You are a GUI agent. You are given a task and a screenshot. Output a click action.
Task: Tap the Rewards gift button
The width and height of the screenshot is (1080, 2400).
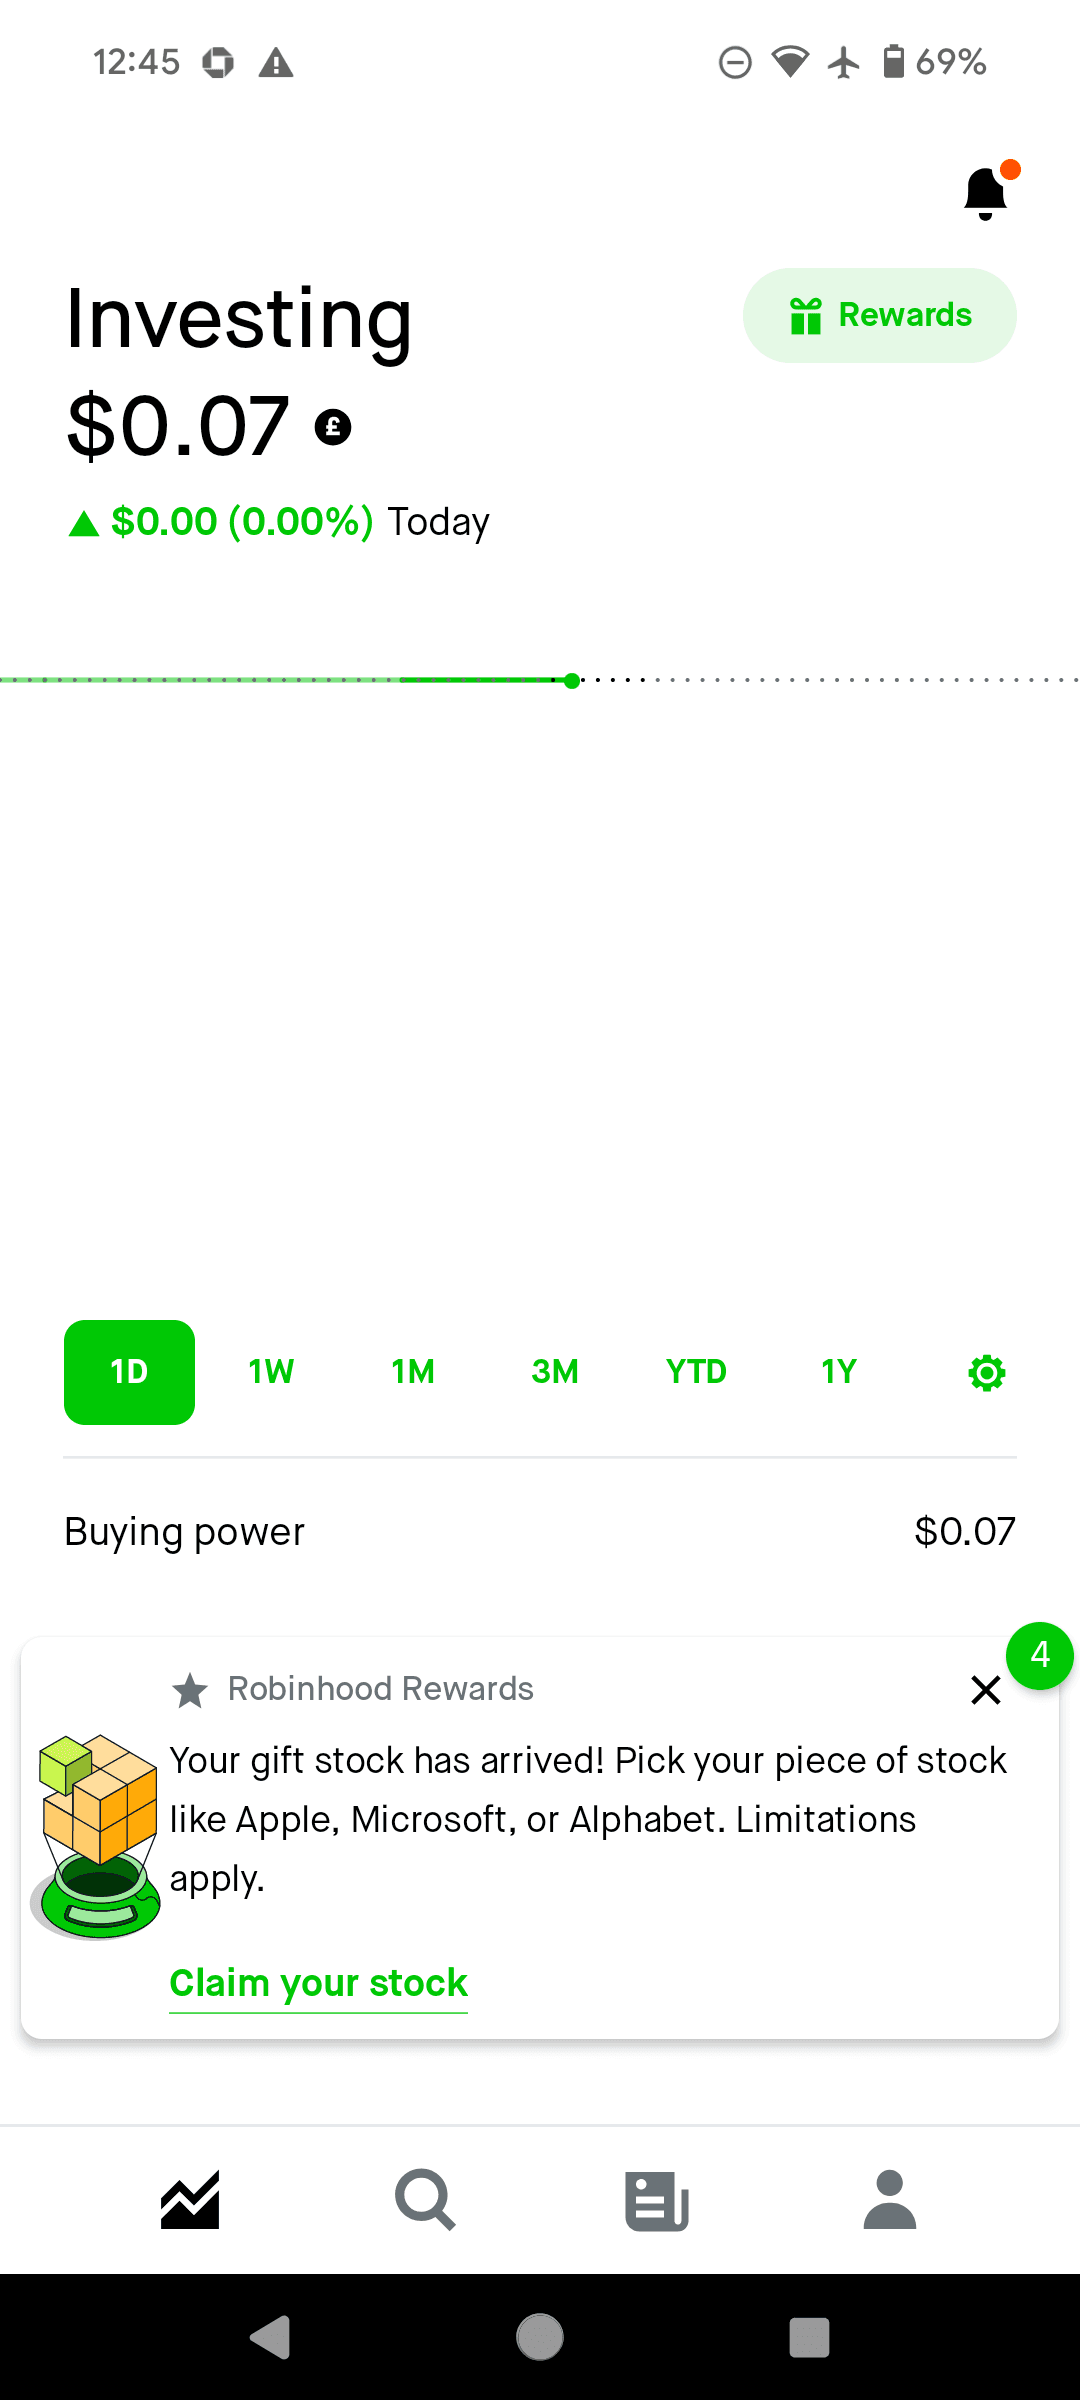[879, 315]
